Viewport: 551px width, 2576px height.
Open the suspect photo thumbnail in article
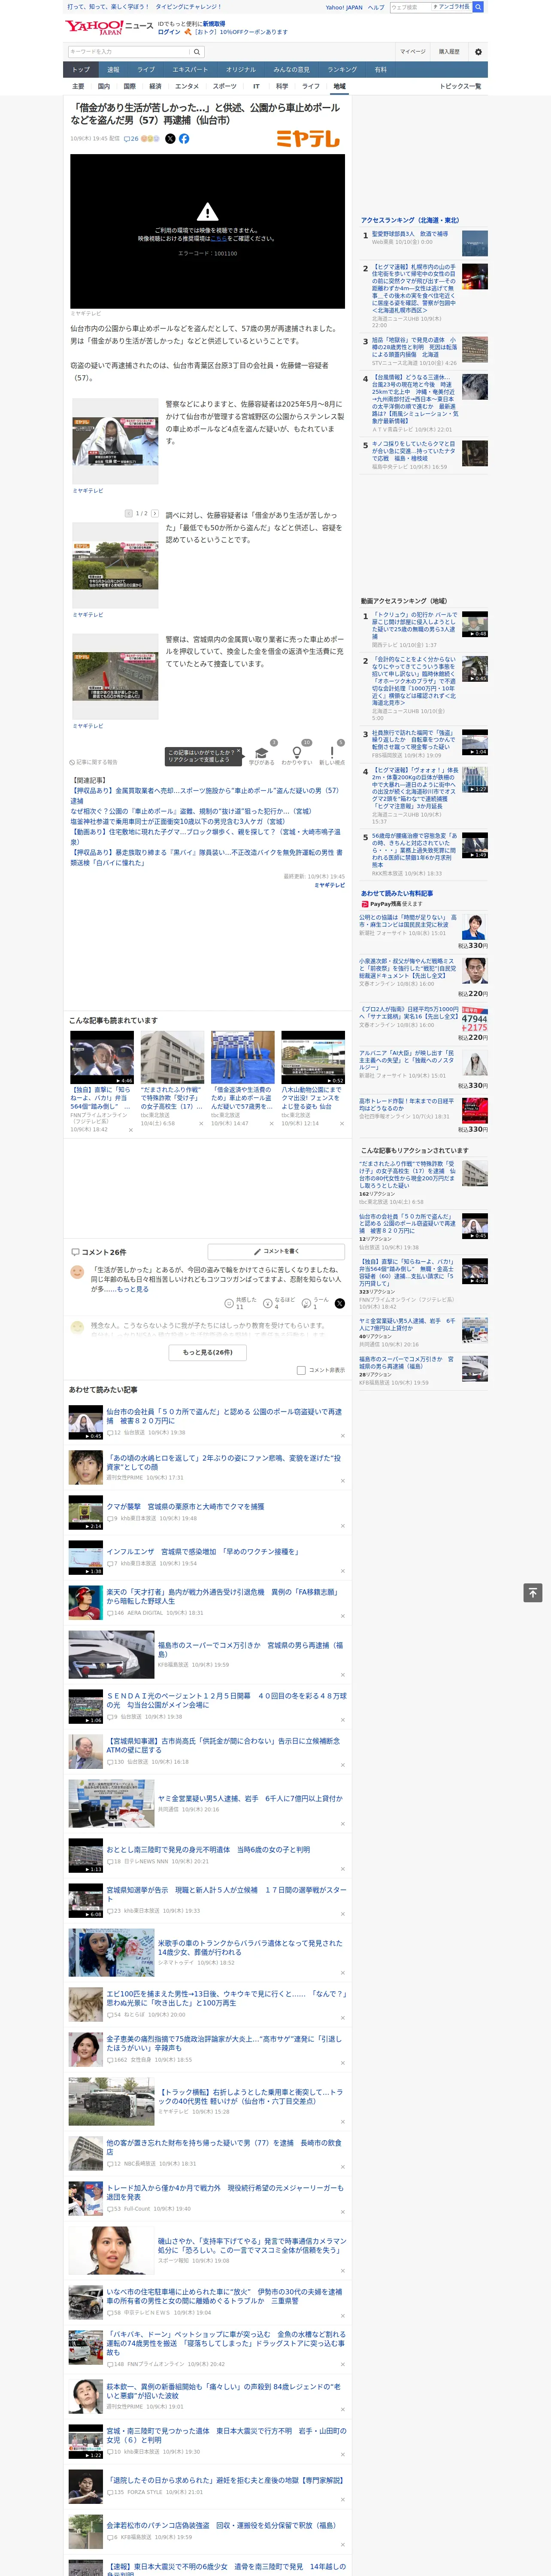coord(115,441)
